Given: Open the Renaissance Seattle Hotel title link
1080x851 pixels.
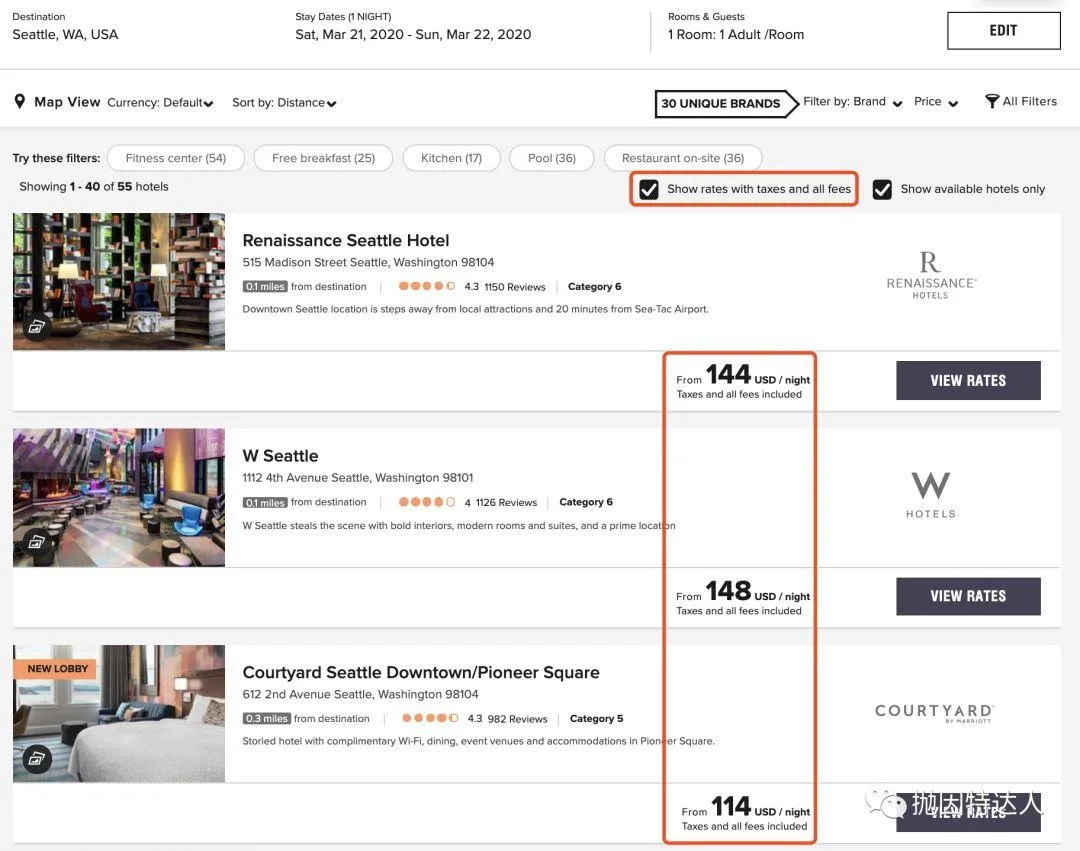Looking at the screenshot, I should (x=346, y=240).
